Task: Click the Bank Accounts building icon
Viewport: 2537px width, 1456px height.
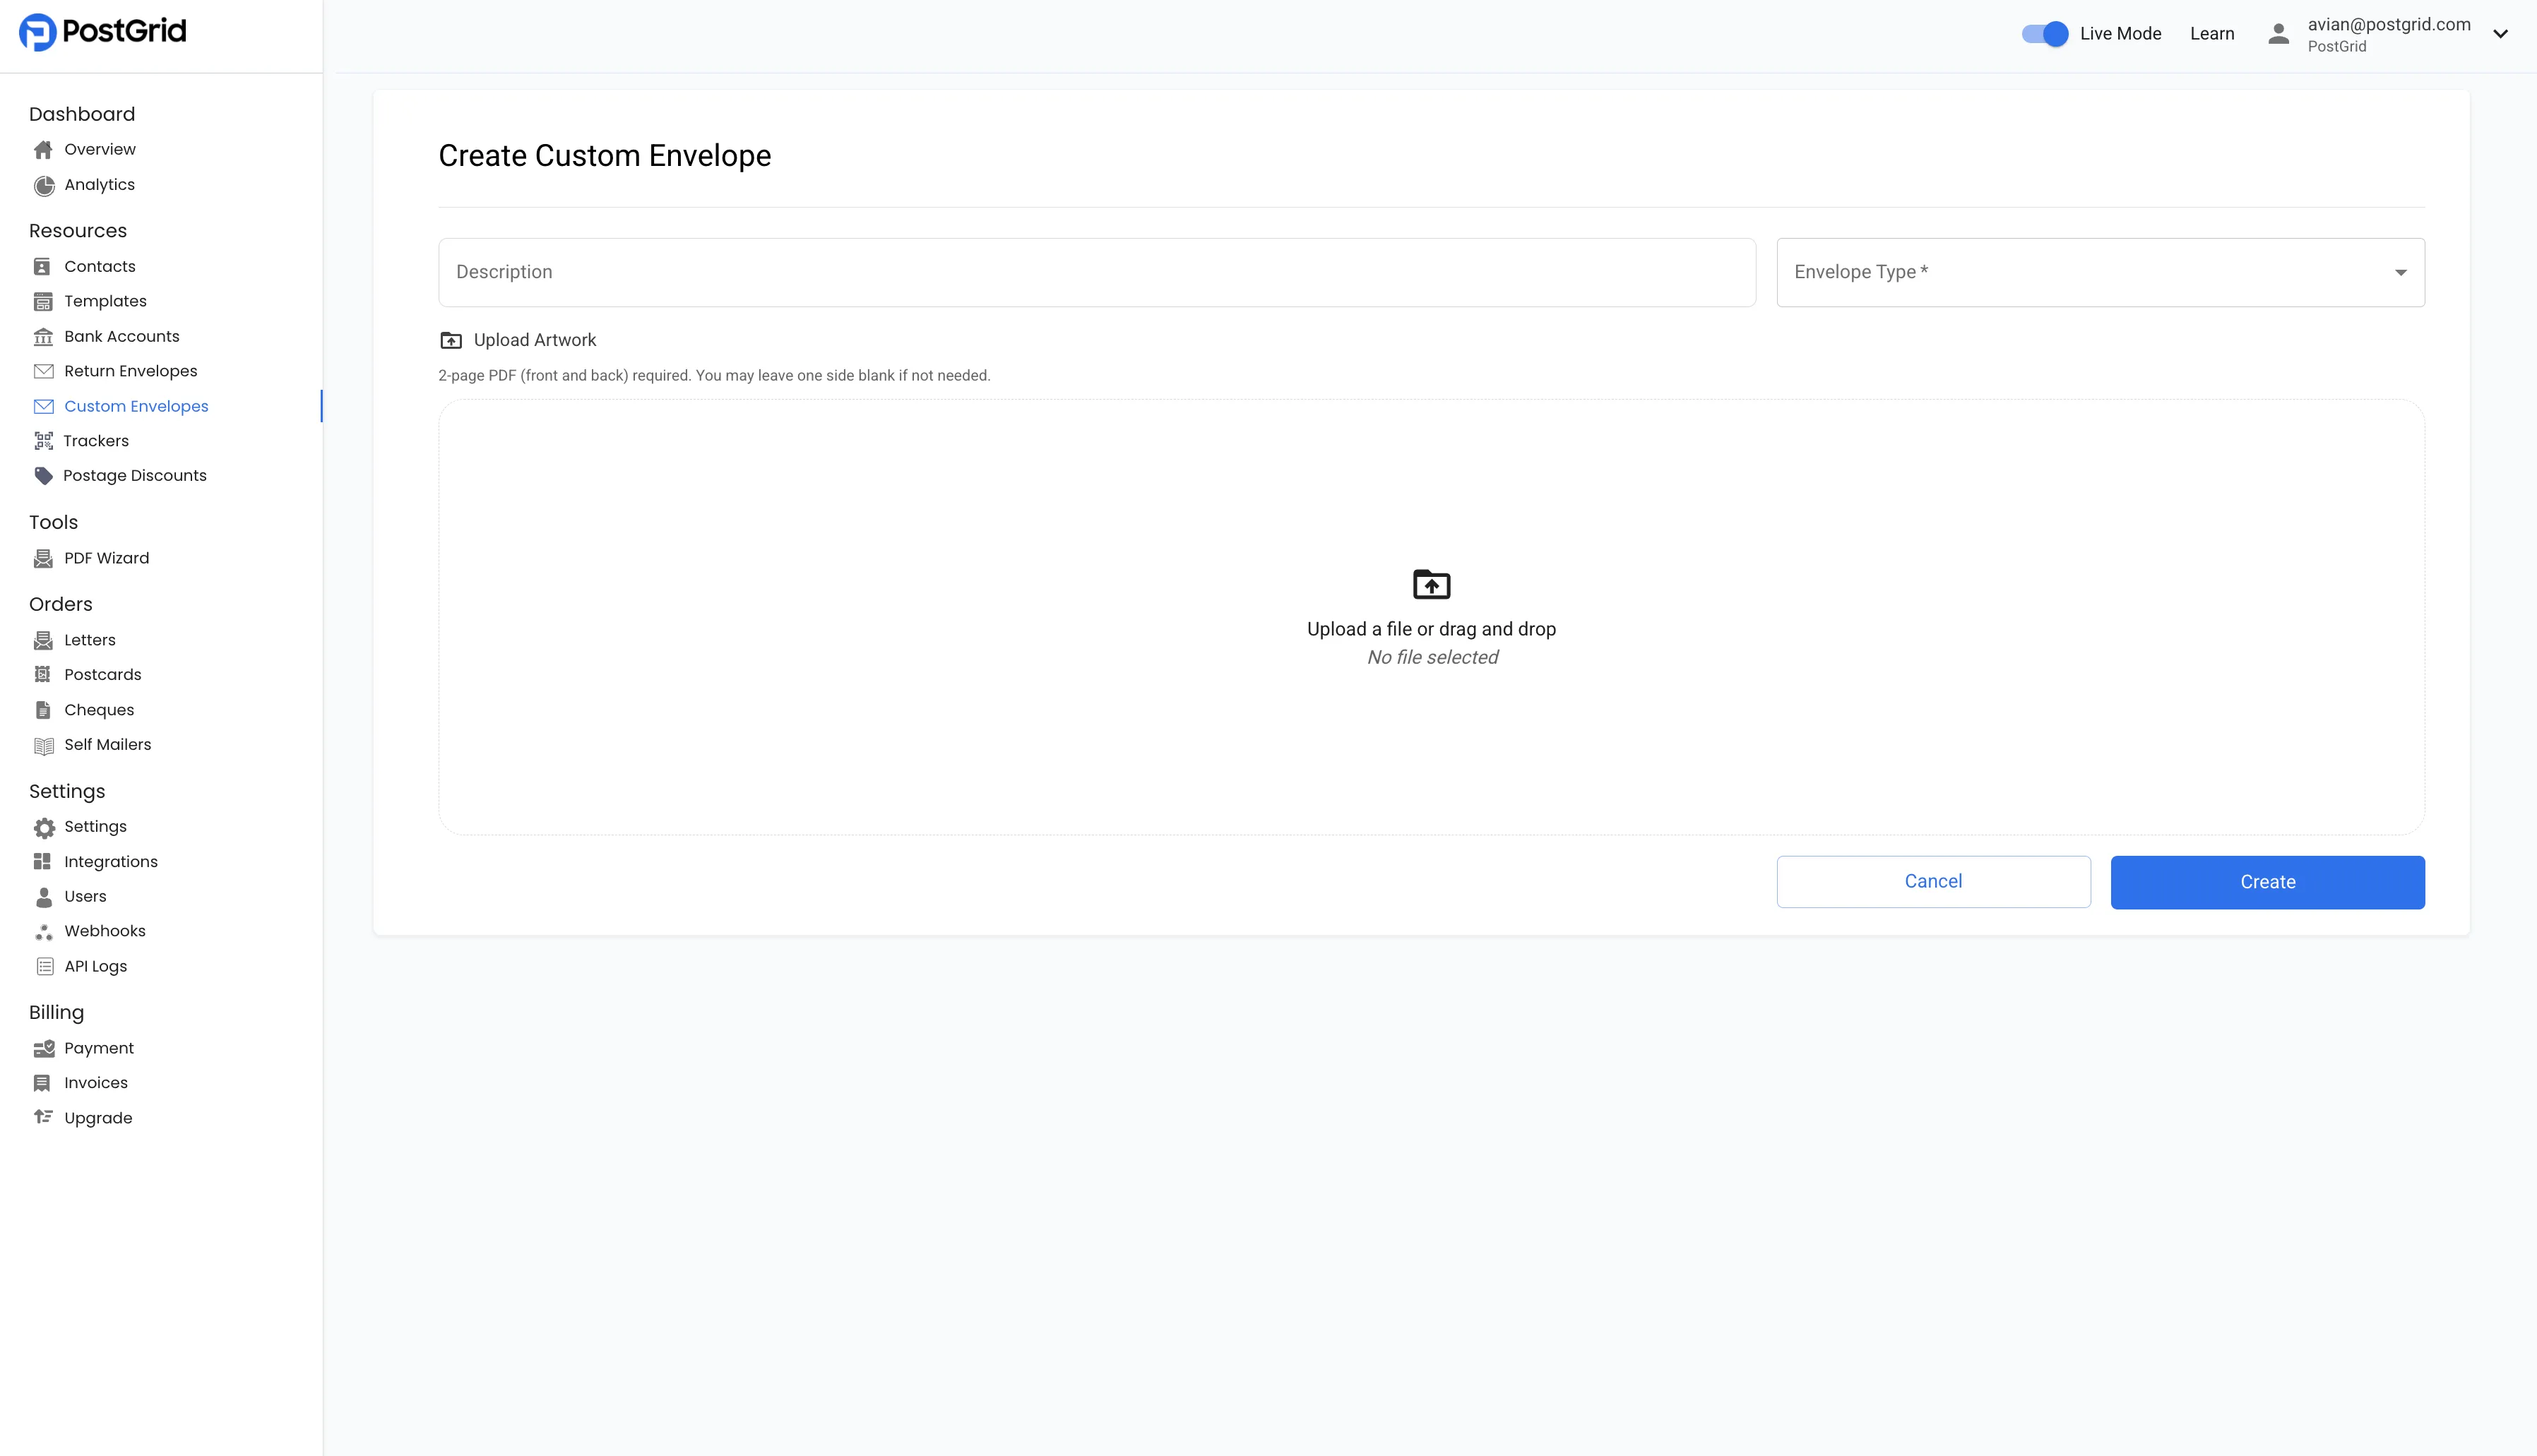Action: click(43, 337)
